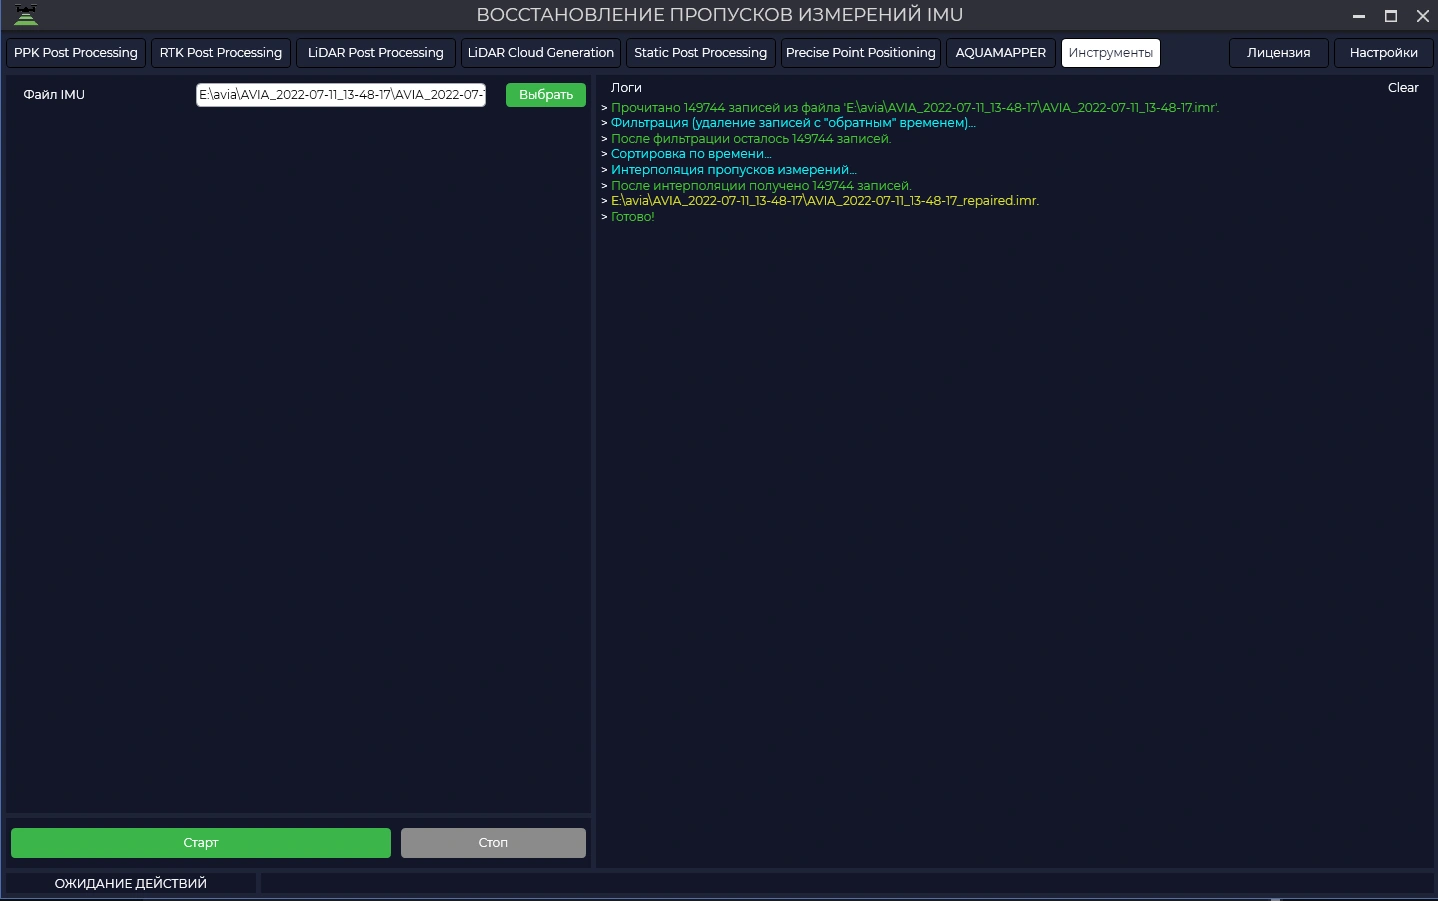Open the Лицензия section
This screenshot has width=1438, height=901.
[x=1278, y=53]
